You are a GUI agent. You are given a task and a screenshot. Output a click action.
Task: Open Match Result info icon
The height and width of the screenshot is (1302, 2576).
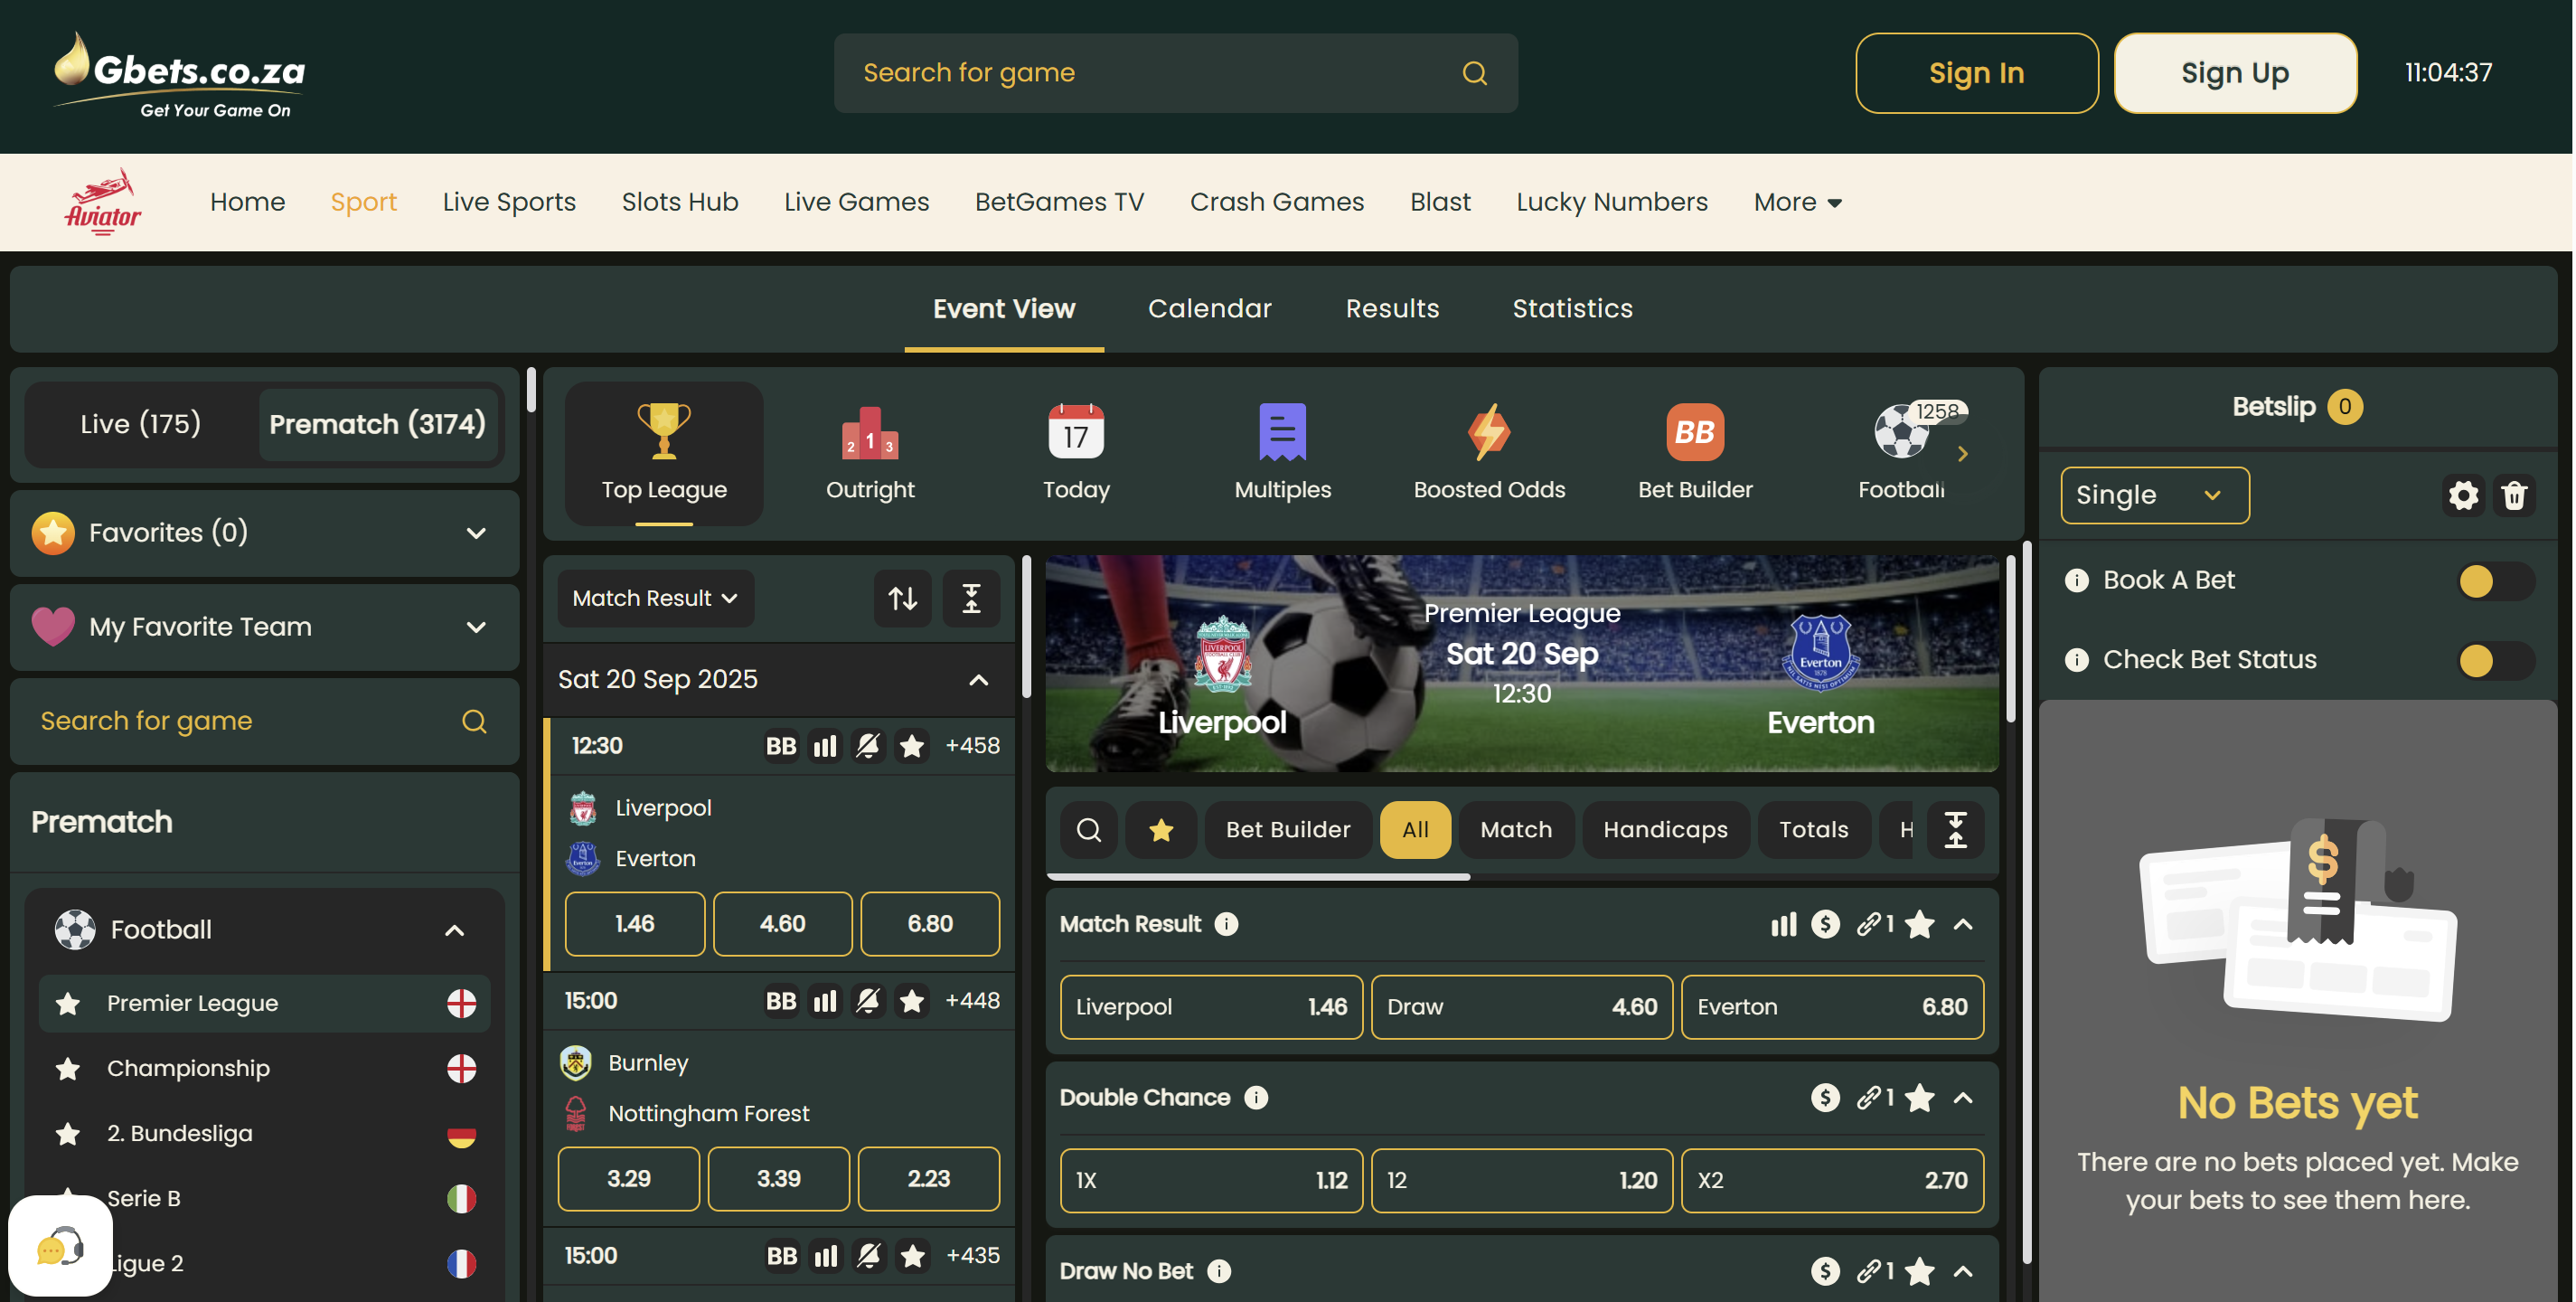click(x=1226, y=924)
